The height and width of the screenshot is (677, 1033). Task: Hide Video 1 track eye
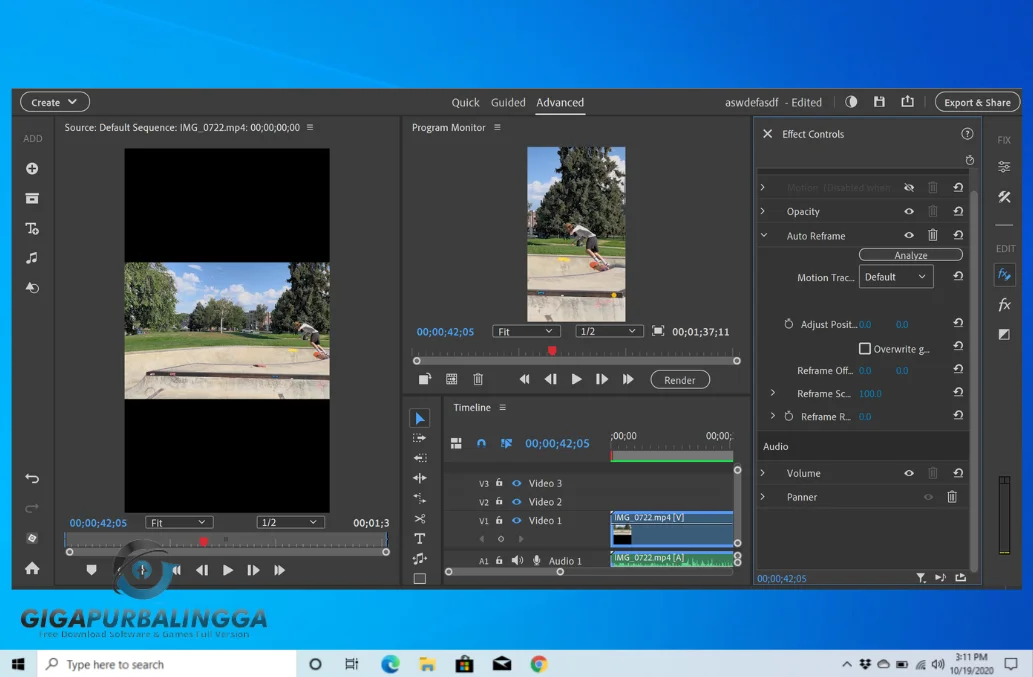click(x=516, y=520)
